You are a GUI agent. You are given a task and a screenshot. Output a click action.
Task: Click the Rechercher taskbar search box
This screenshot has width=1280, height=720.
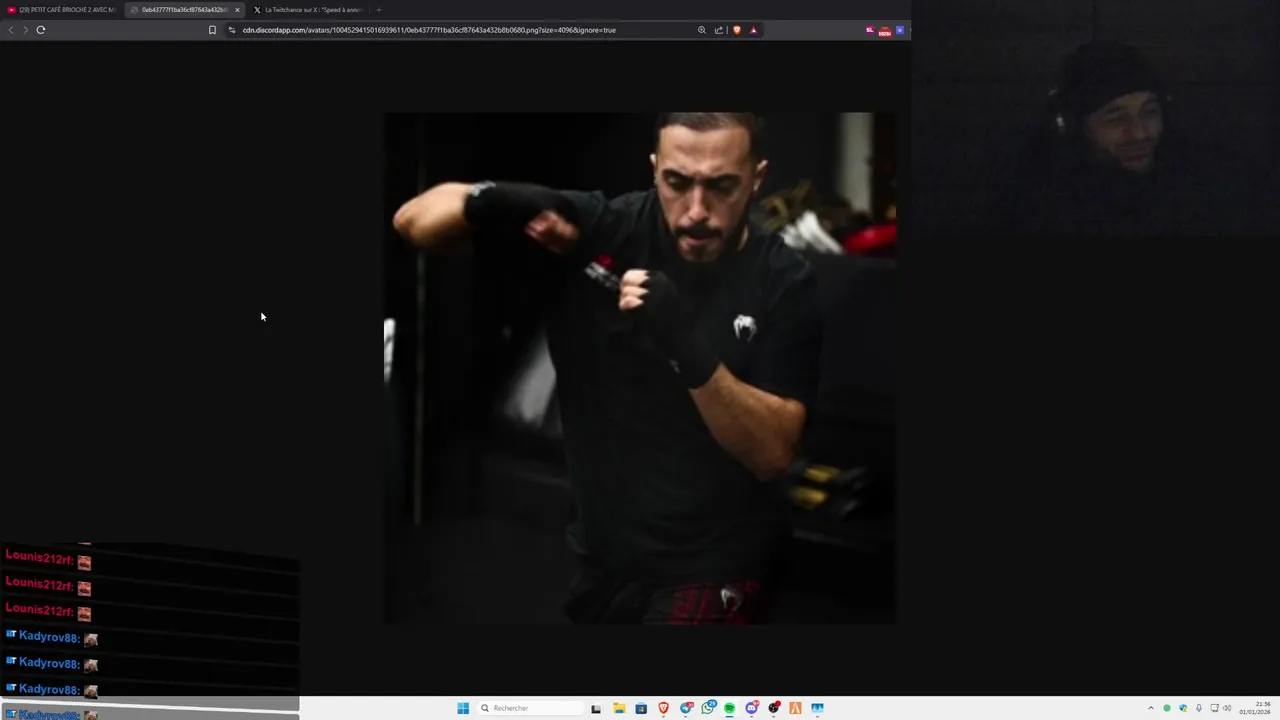coord(530,708)
